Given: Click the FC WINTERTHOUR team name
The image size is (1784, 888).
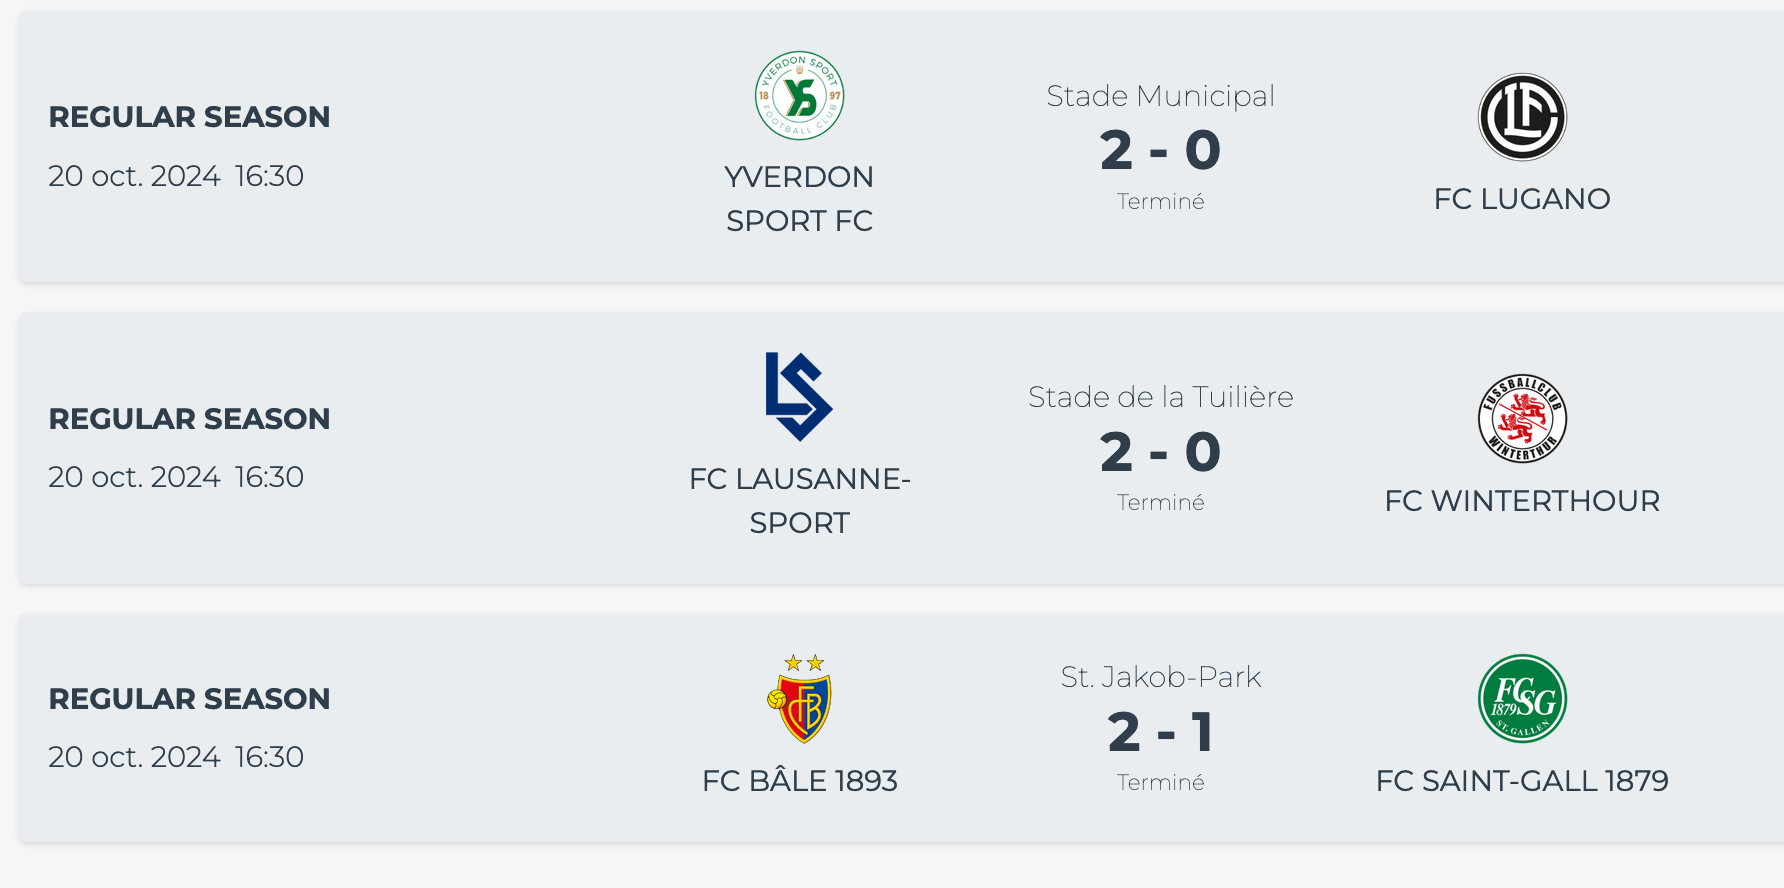Looking at the screenshot, I should [x=1522, y=501].
